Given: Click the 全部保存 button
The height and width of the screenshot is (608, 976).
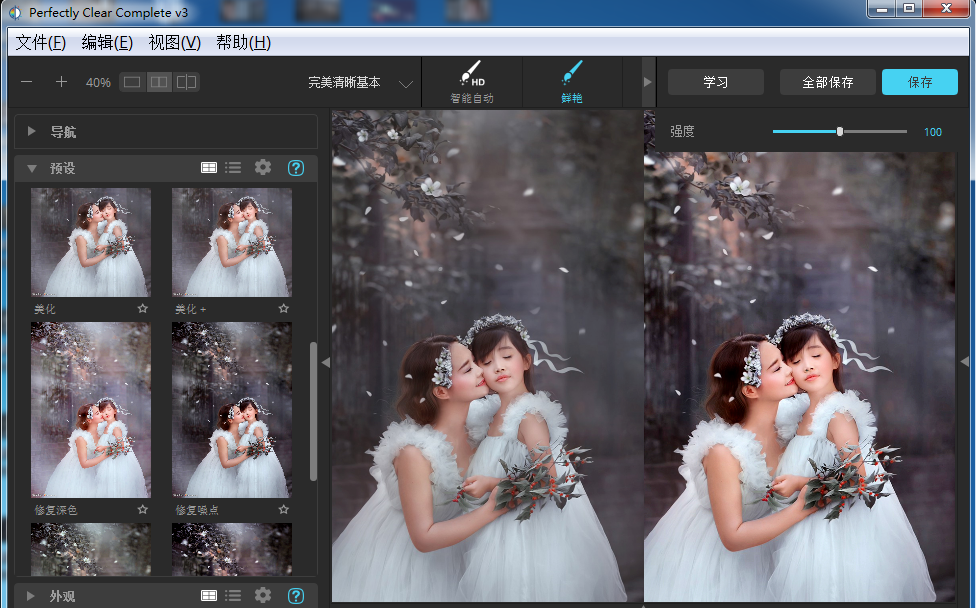Looking at the screenshot, I should 828,82.
